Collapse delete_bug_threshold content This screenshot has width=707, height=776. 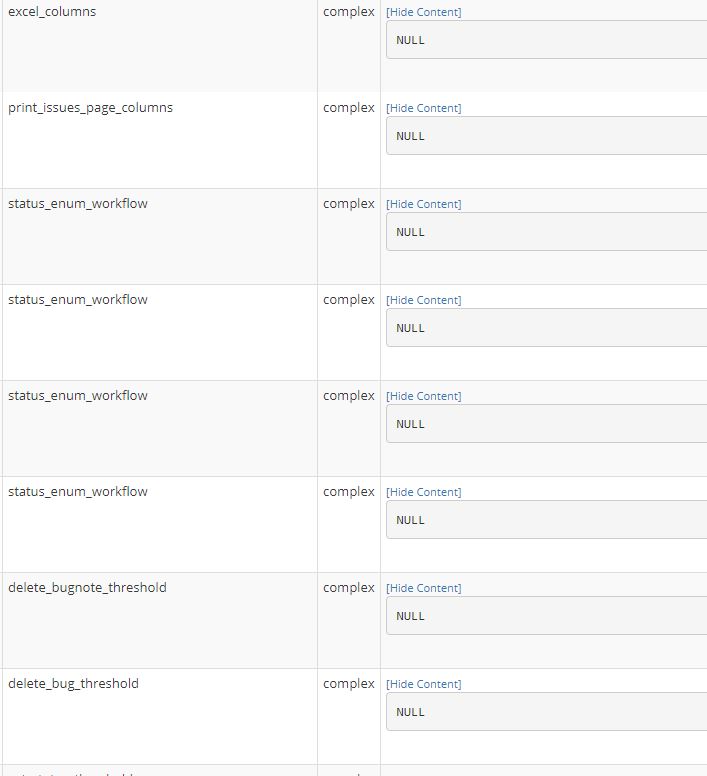424,684
